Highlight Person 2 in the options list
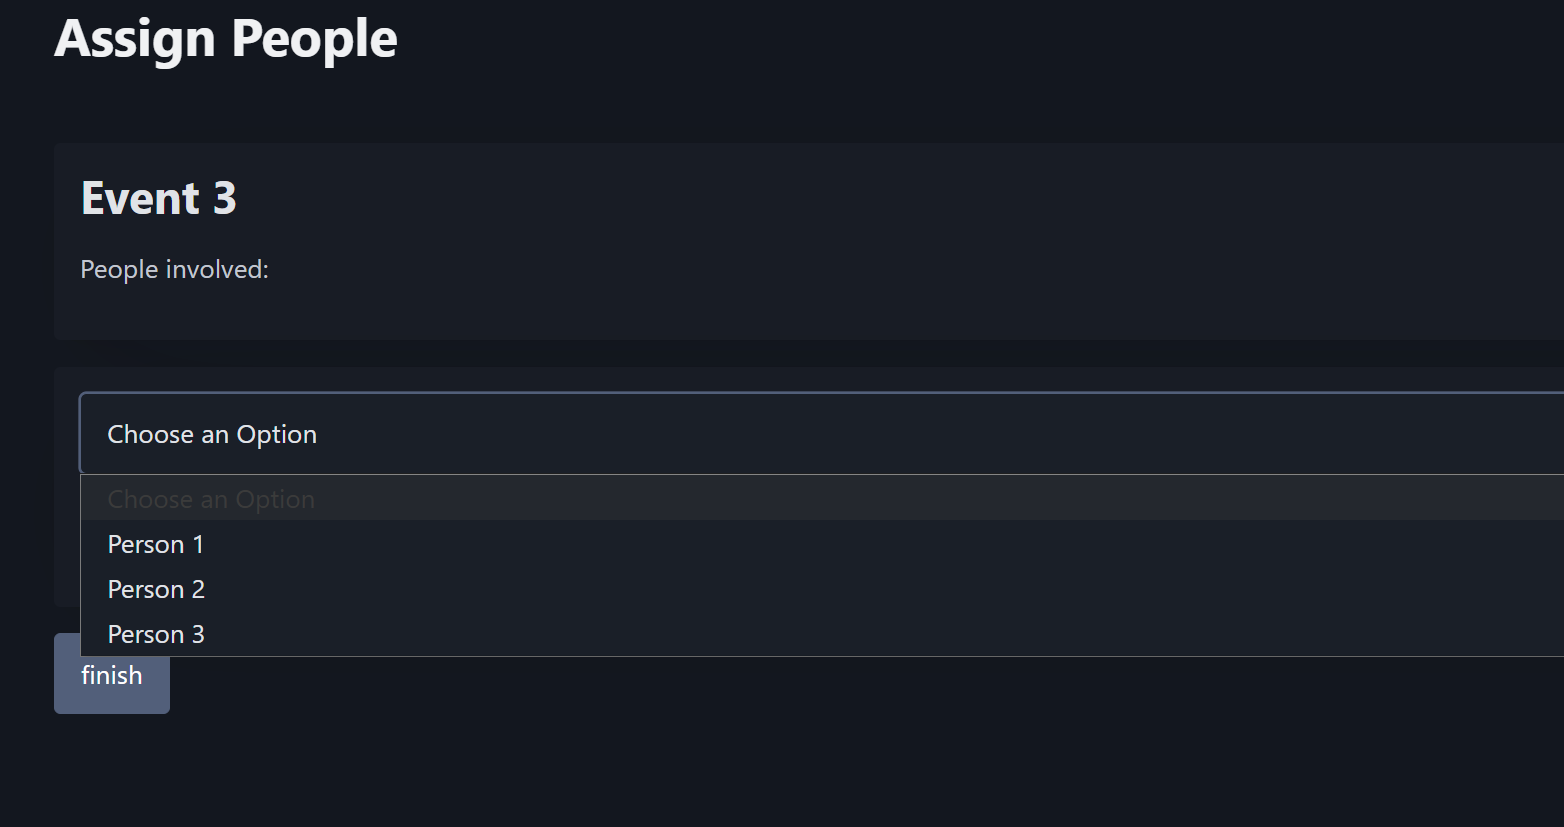 (x=155, y=588)
